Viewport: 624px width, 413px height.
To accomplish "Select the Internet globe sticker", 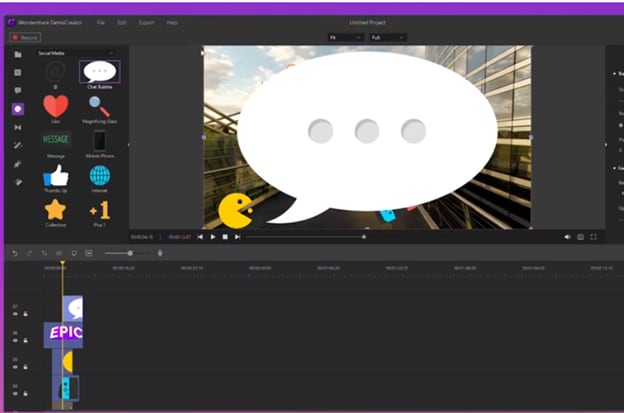I will 99,176.
